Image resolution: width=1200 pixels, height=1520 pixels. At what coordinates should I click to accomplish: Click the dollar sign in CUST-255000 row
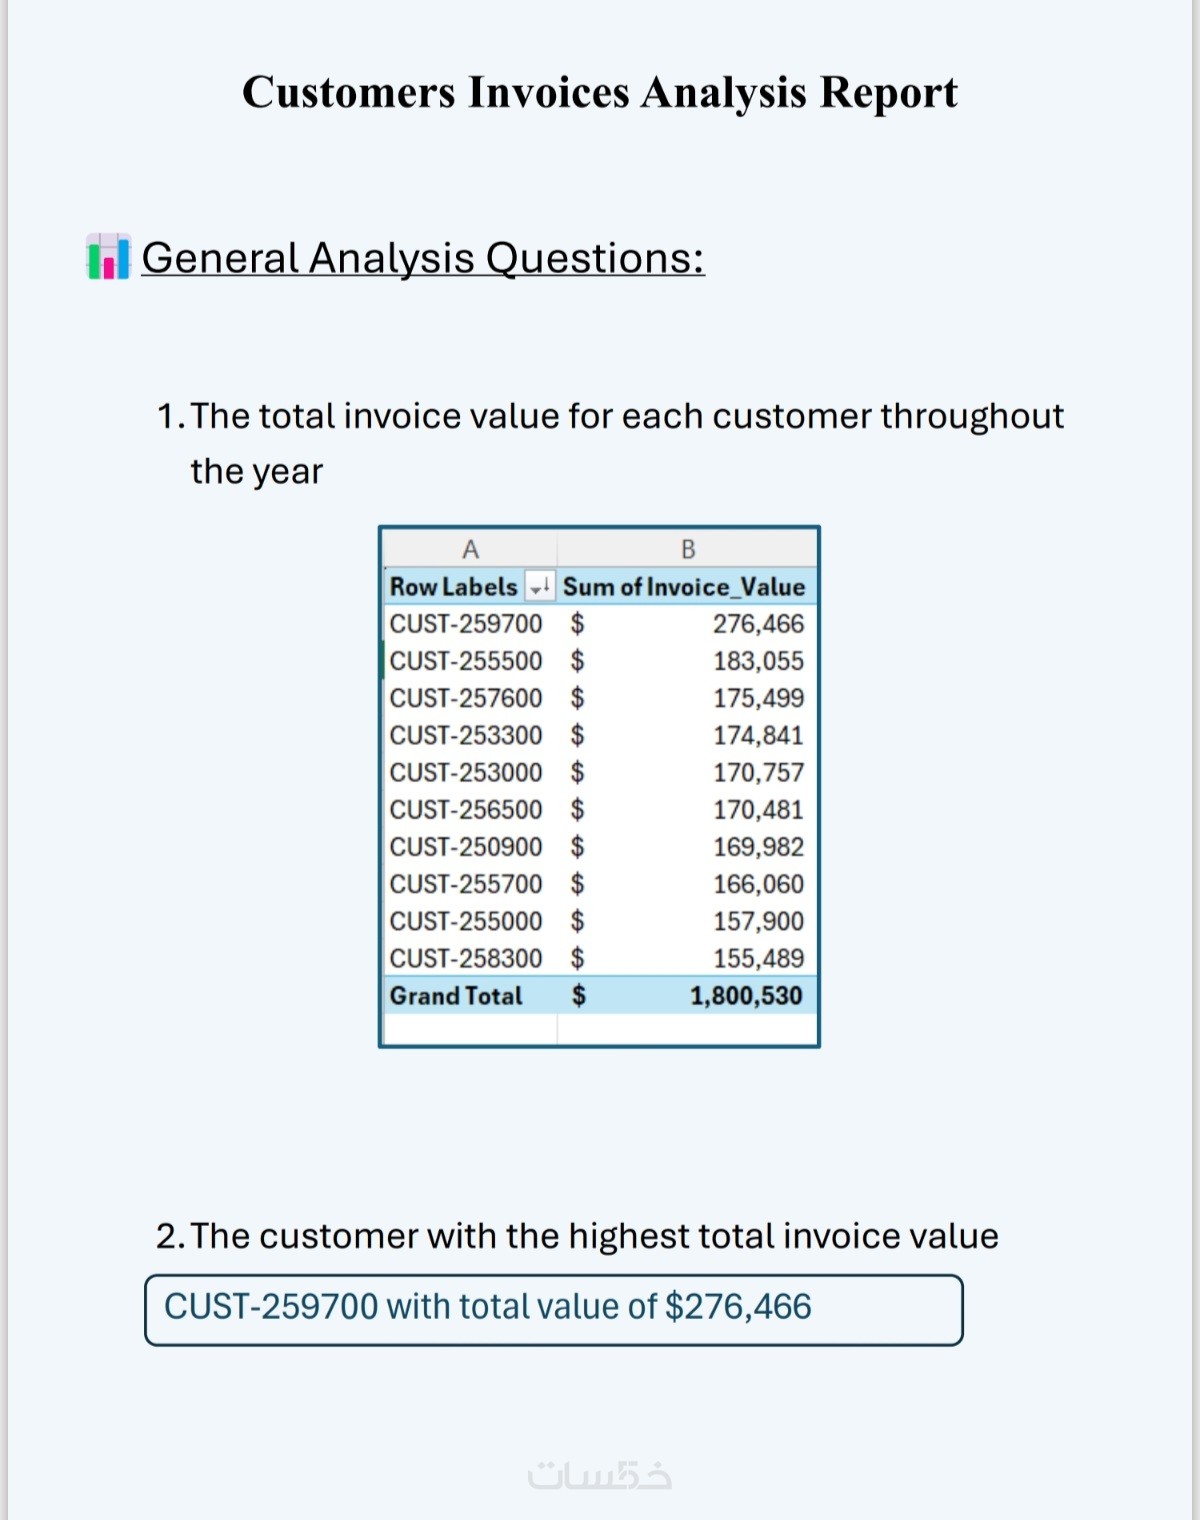click(578, 921)
